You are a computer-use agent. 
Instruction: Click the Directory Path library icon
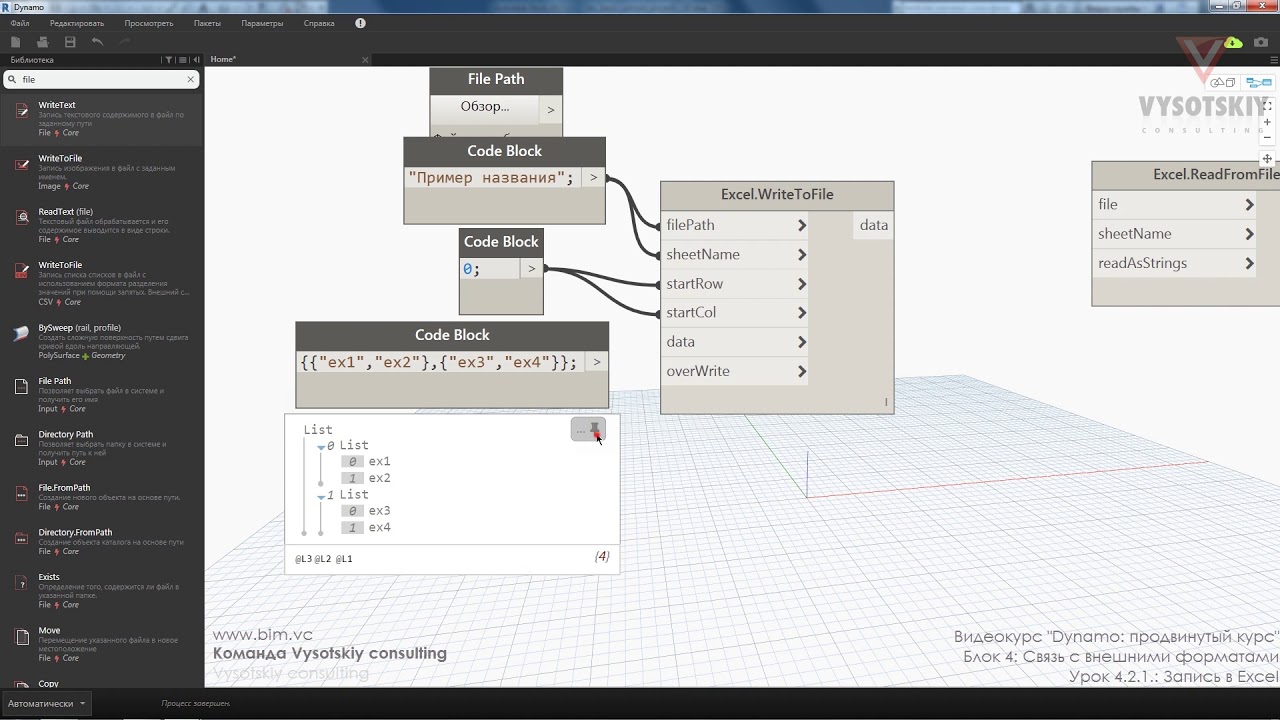pyautogui.click(x=21, y=440)
